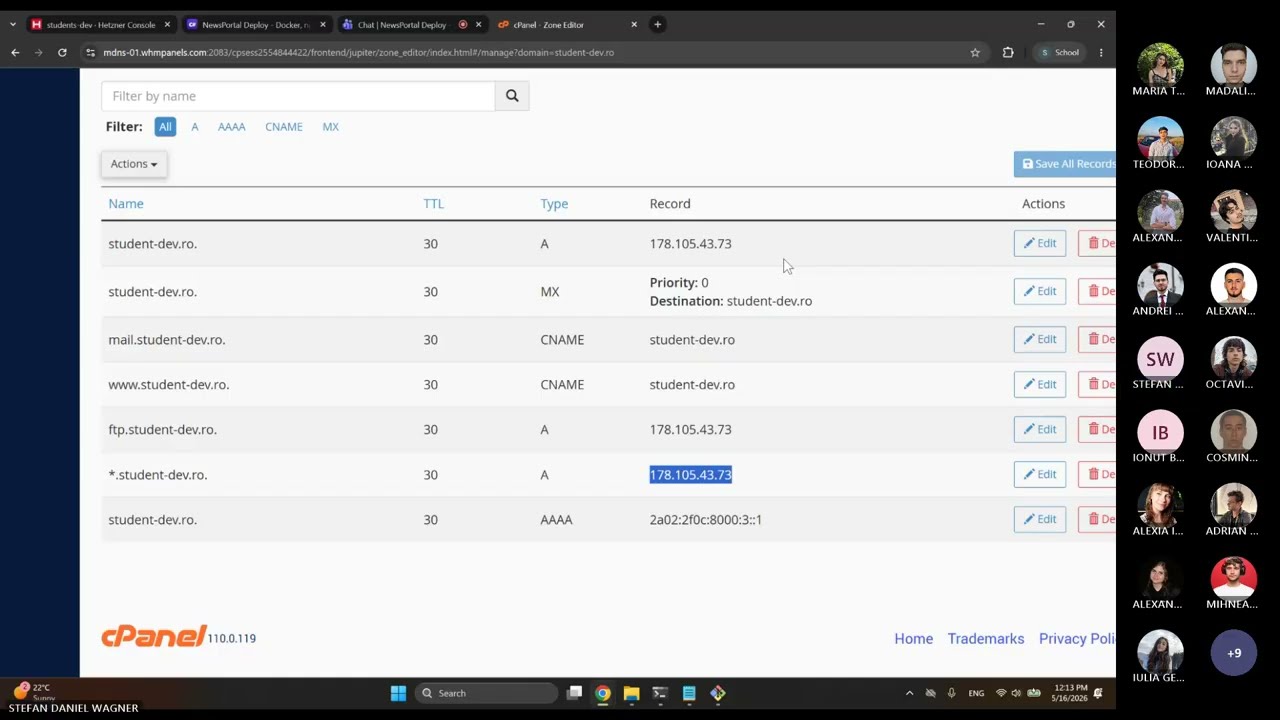The height and width of the screenshot is (720, 1280).
Task: Go back using browser back arrow
Action: (x=15, y=52)
